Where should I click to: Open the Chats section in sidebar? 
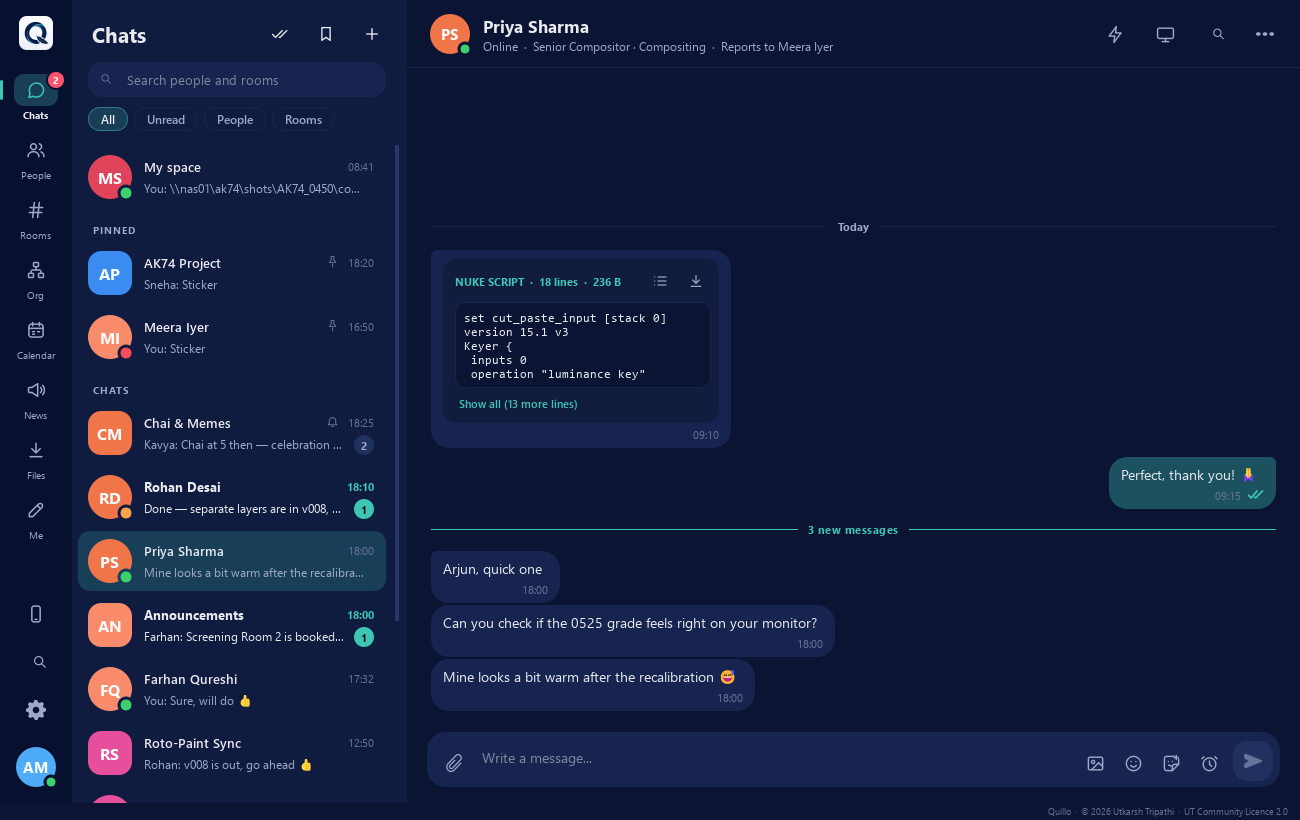(x=36, y=98)
